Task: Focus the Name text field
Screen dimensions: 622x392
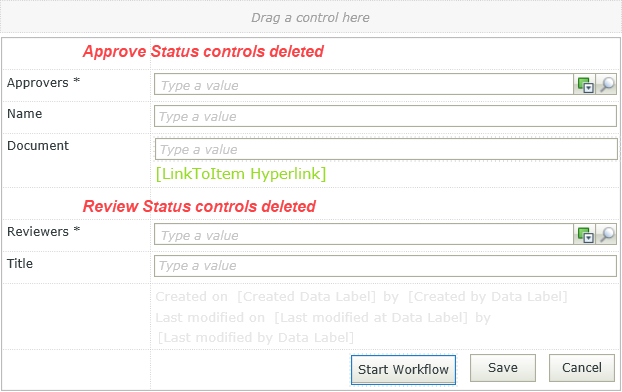Action: [x=385, y=116]
